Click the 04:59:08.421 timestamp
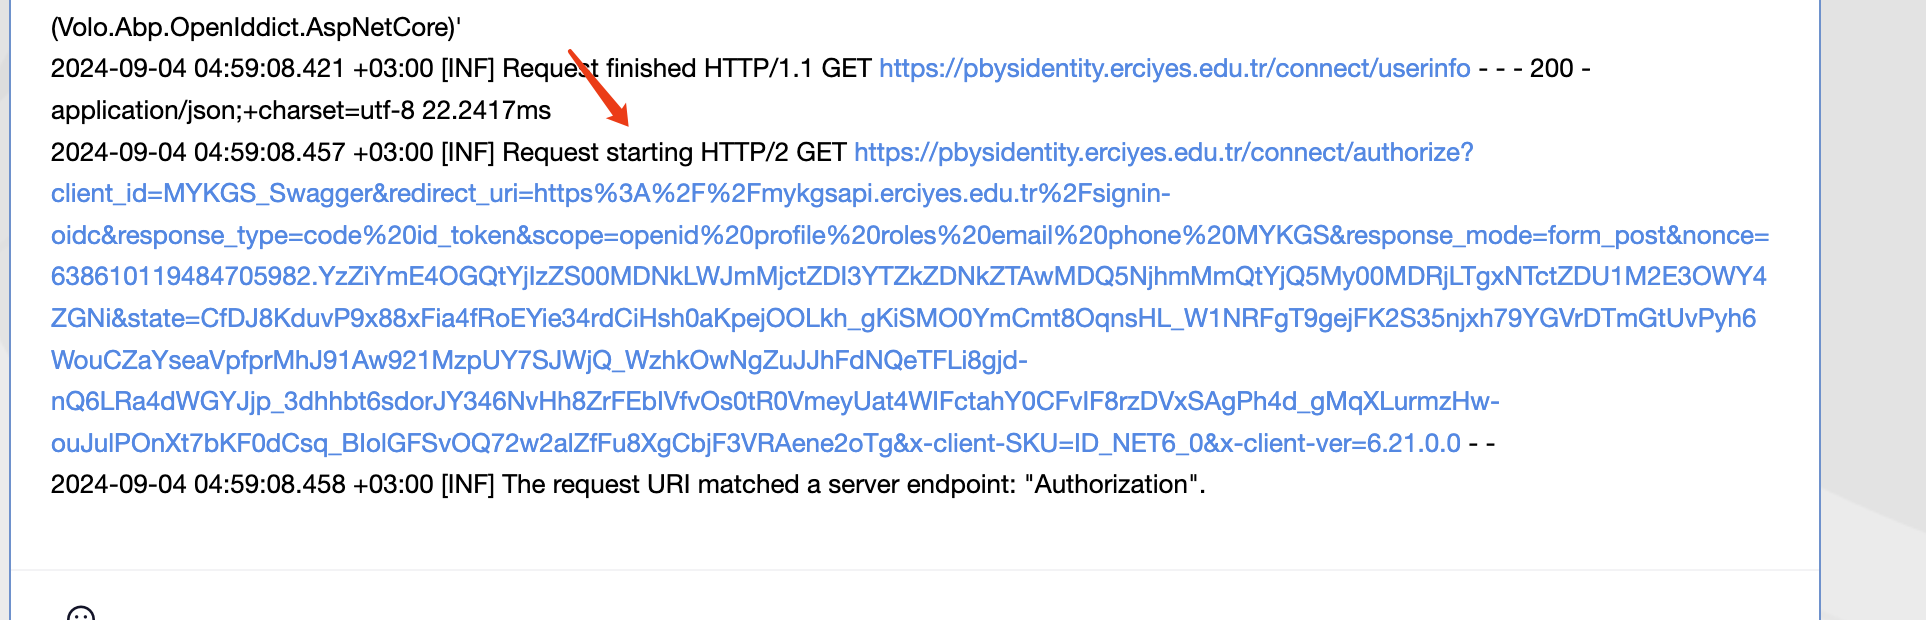Viewport: 1926px width, 620px height. pos(269,68)
